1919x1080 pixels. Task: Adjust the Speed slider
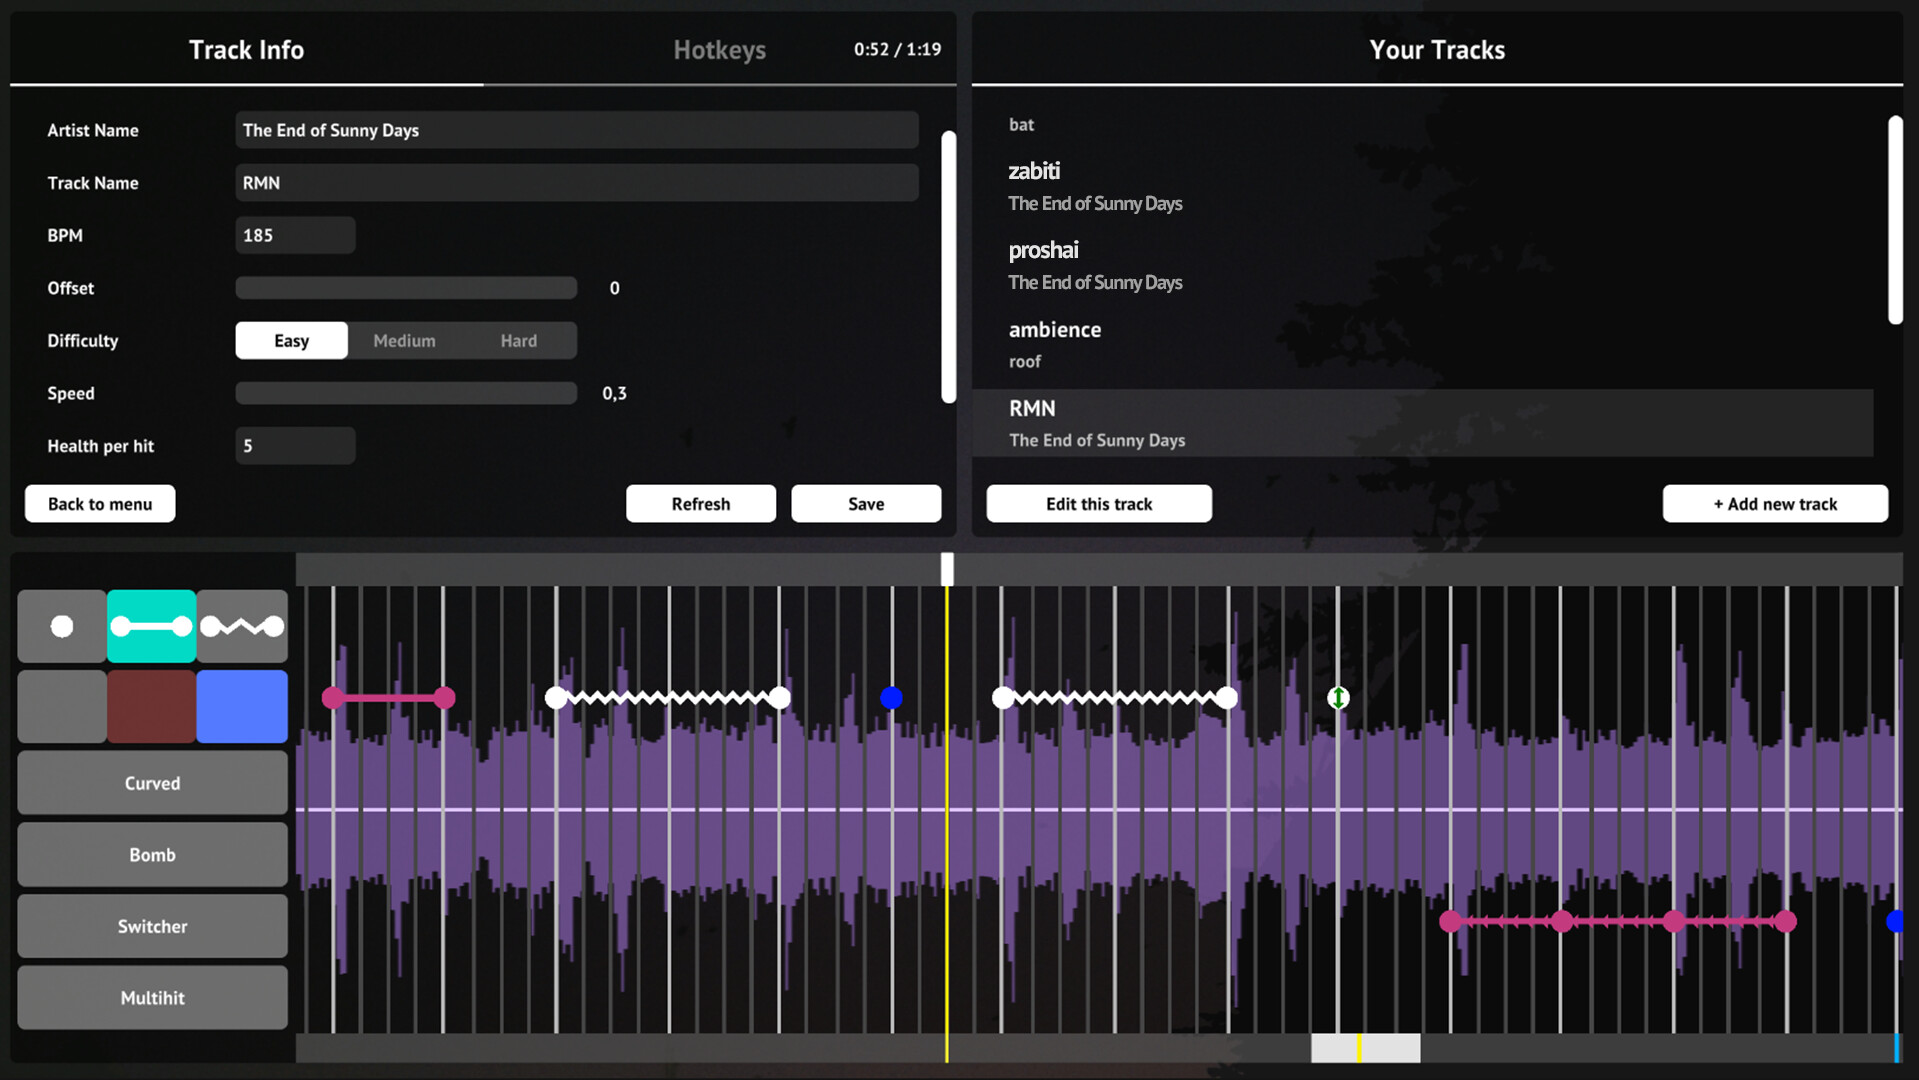click(406, 392)
